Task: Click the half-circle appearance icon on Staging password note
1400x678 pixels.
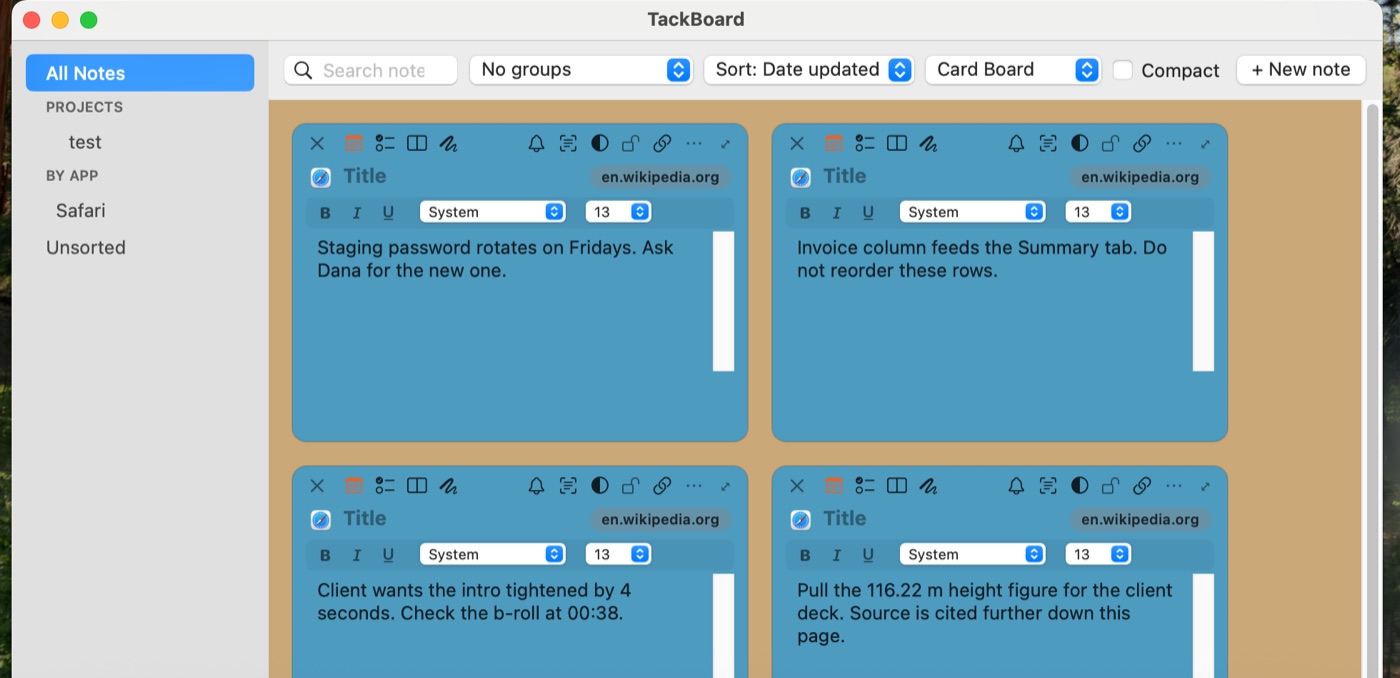Action: [600, 143]
